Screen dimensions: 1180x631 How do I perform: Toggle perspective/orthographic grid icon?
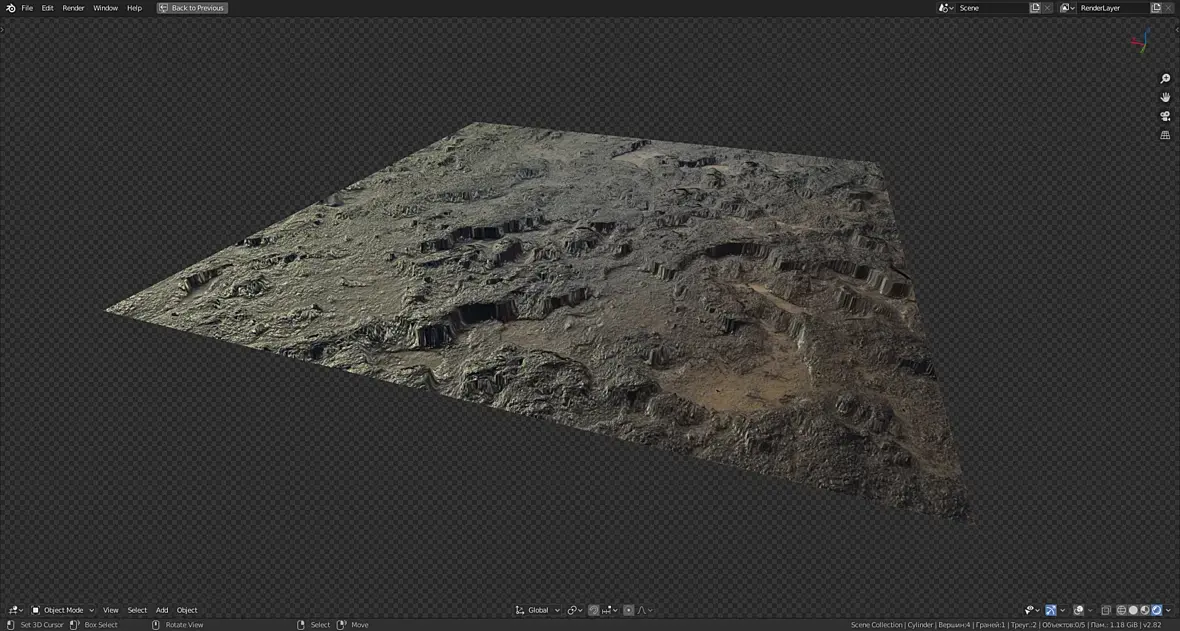coord(1165,135)
